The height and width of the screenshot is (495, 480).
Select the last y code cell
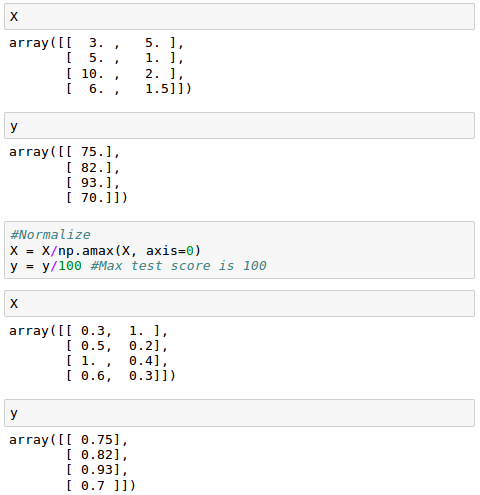pos(239,413)
